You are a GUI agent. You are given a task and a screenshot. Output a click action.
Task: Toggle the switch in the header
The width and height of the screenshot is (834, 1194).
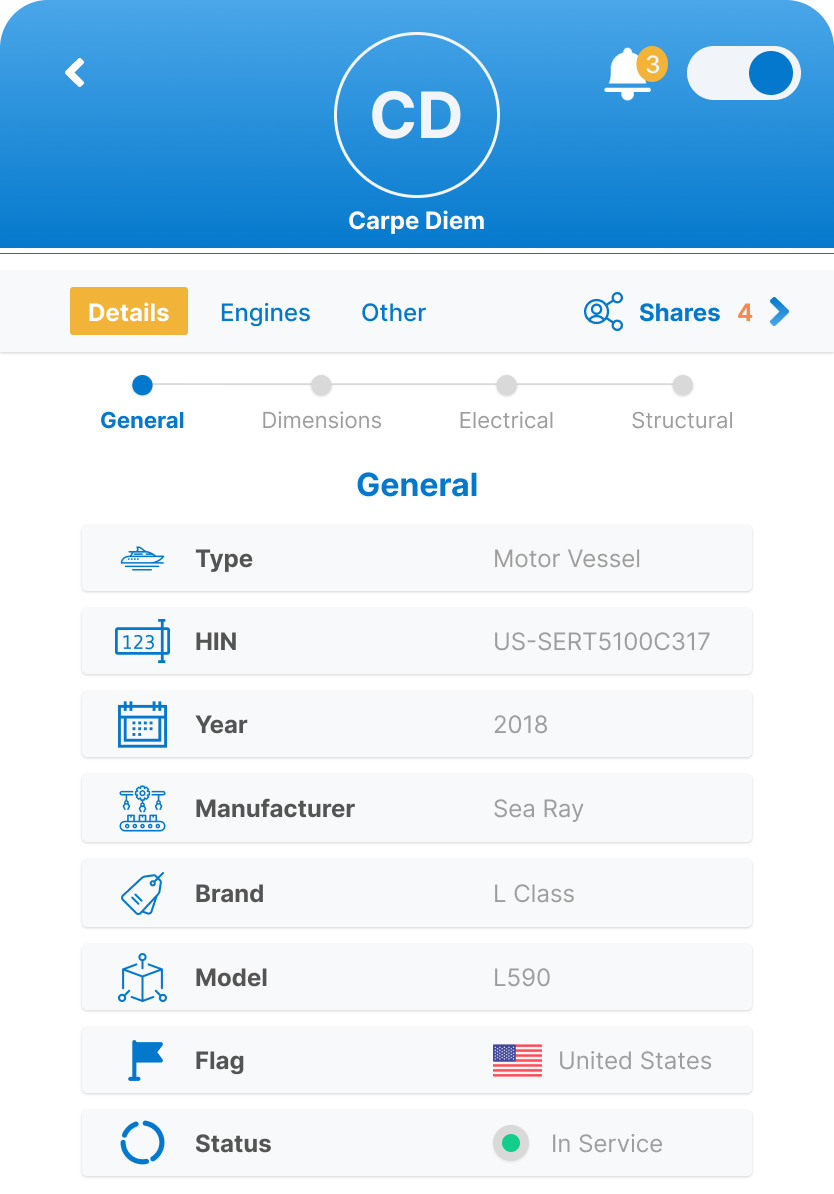[x=744, y=74]
